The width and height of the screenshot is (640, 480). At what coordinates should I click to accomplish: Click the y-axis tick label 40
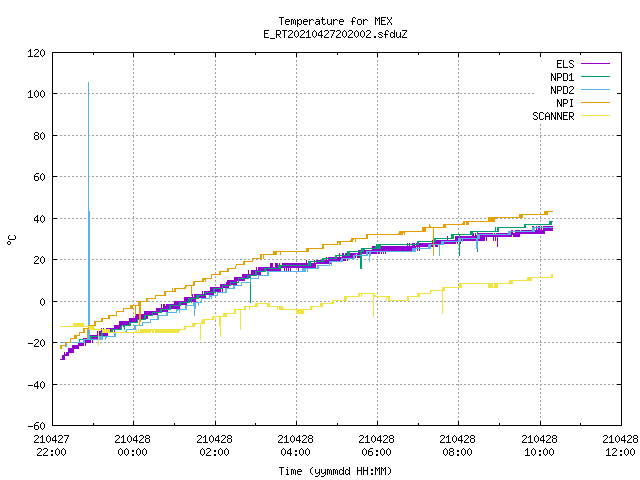pyautogui.click(x=39, y=219)
